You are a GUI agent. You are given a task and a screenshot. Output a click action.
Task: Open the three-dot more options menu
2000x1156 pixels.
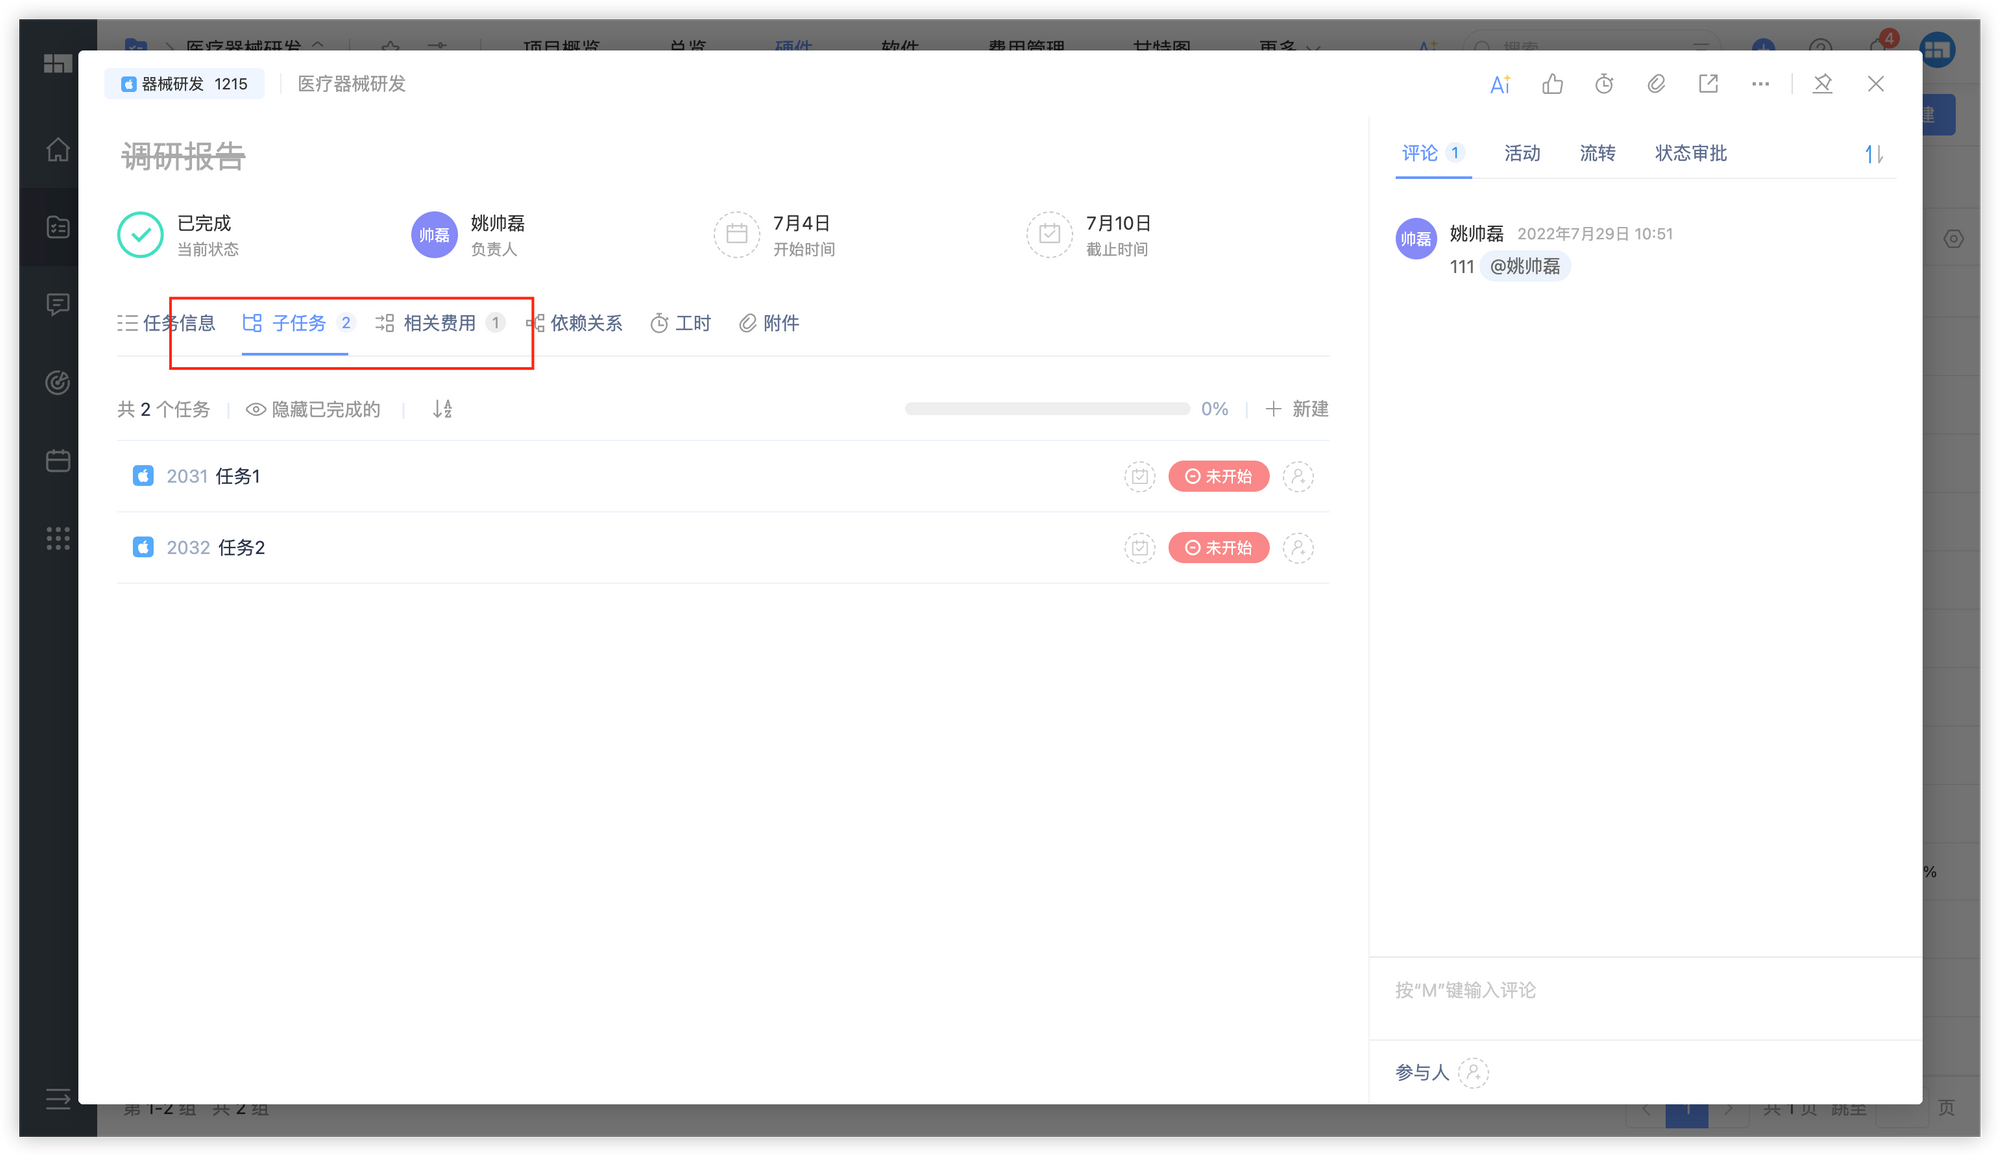1760,84
